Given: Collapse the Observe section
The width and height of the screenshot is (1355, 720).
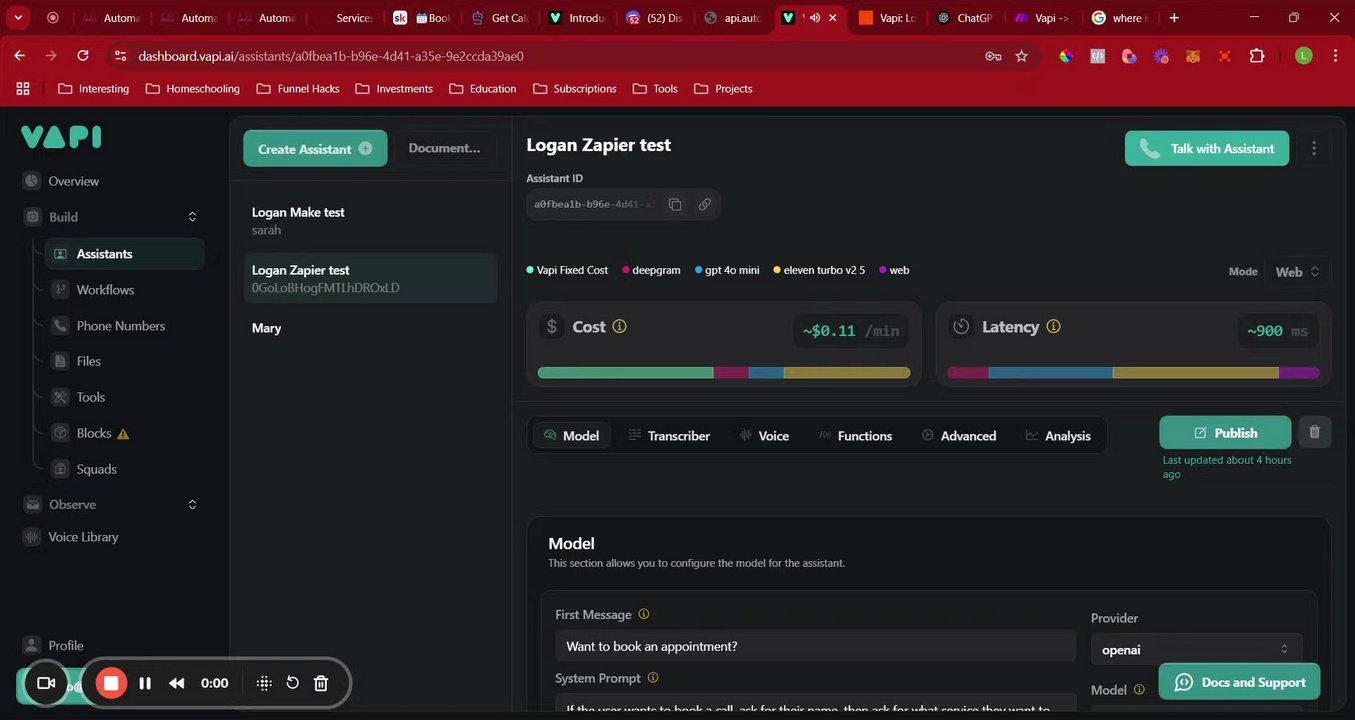Looking at the screenshot, I should (x=192, y=505).
